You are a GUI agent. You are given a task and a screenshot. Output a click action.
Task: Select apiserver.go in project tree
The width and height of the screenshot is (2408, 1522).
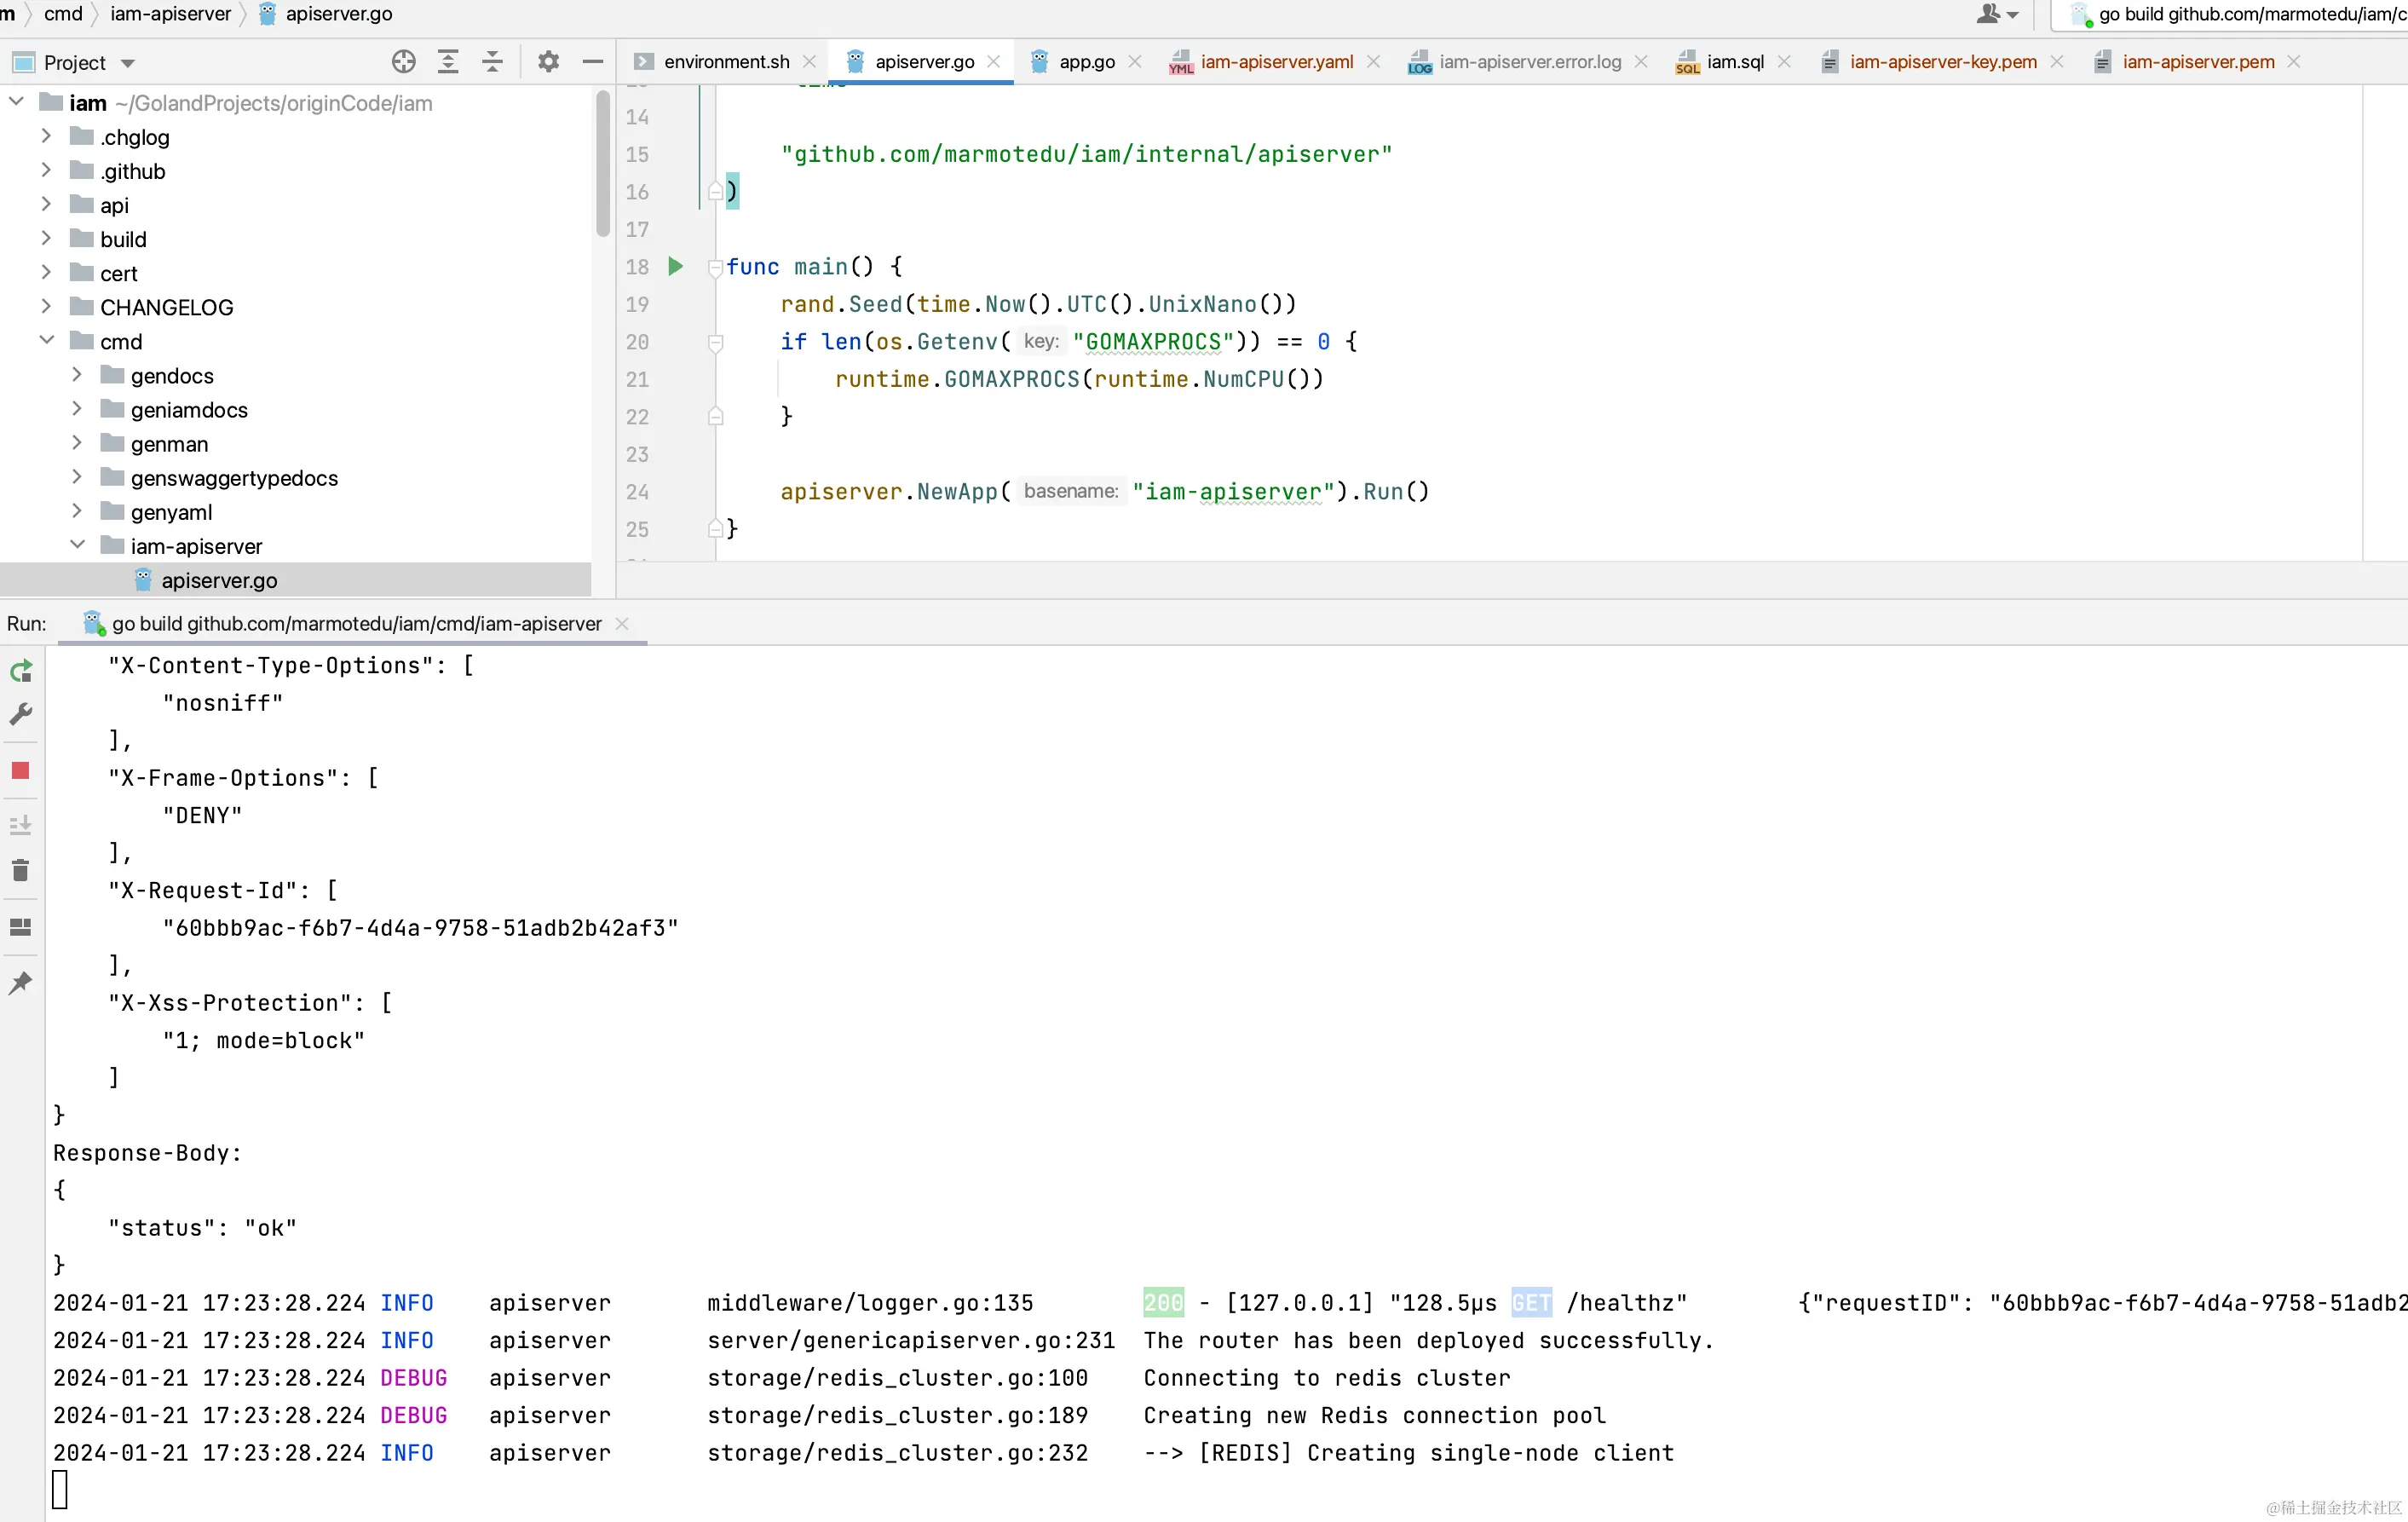pyautogui.click(x=219, y=580)
